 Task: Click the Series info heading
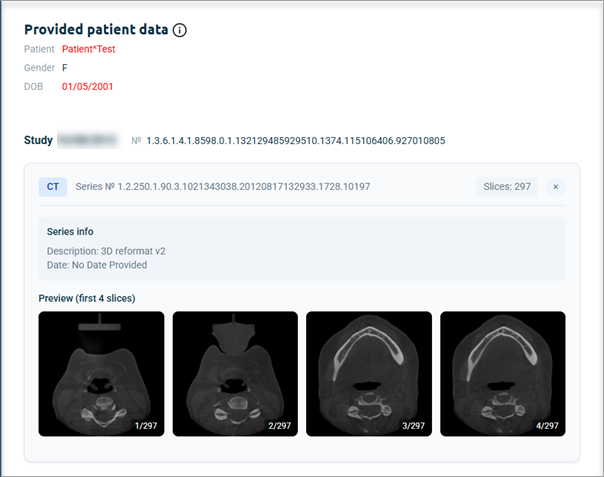pos(70,232)
